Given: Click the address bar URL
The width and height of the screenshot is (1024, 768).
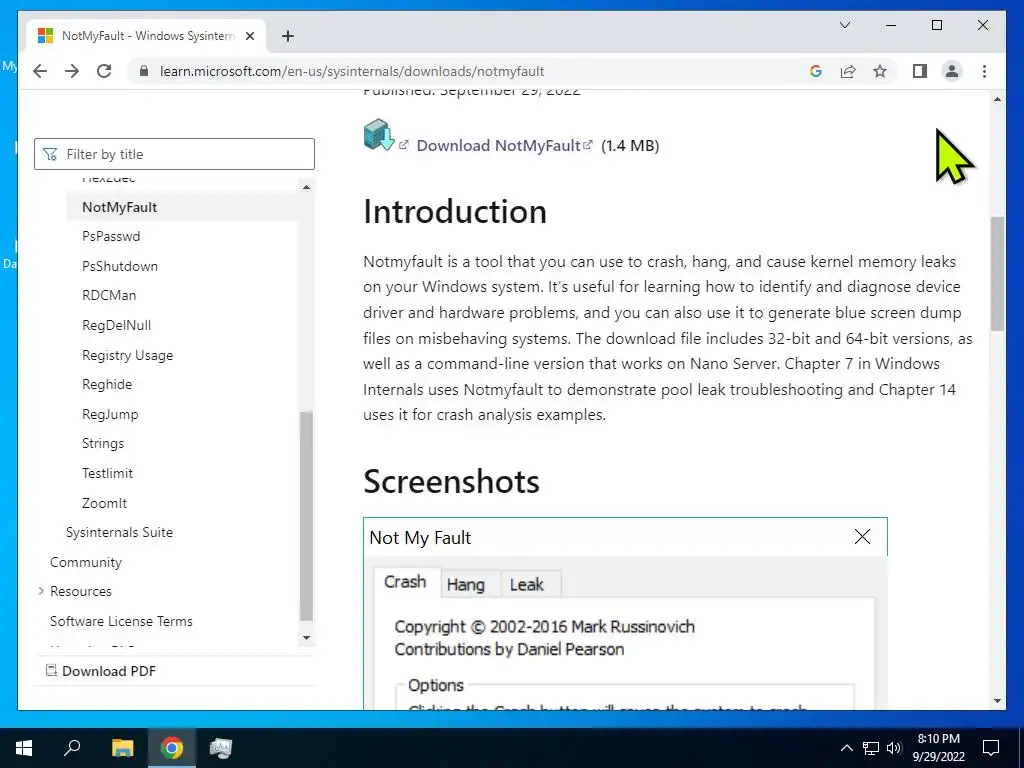Looking at the screenshot, I should point(352,71).
